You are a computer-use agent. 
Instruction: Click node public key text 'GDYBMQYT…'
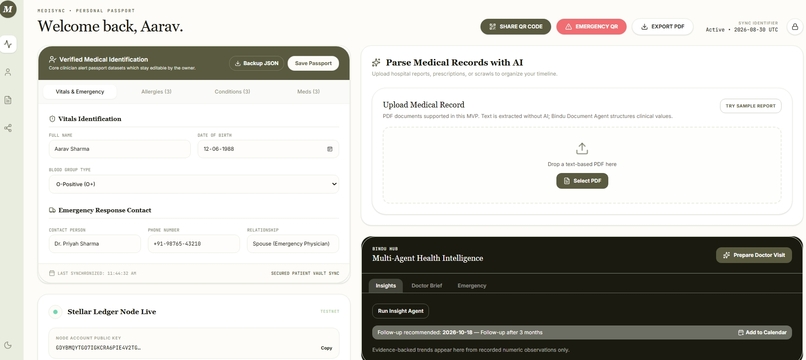tap(98, 348)
